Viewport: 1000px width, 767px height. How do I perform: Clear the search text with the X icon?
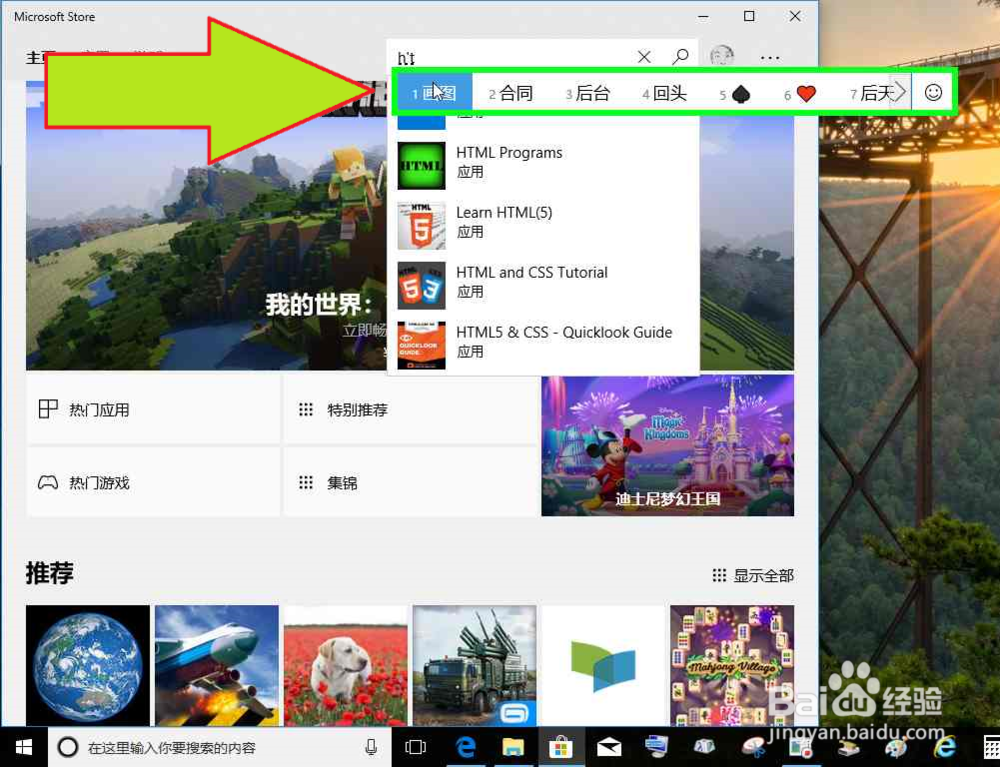(644, 57)
